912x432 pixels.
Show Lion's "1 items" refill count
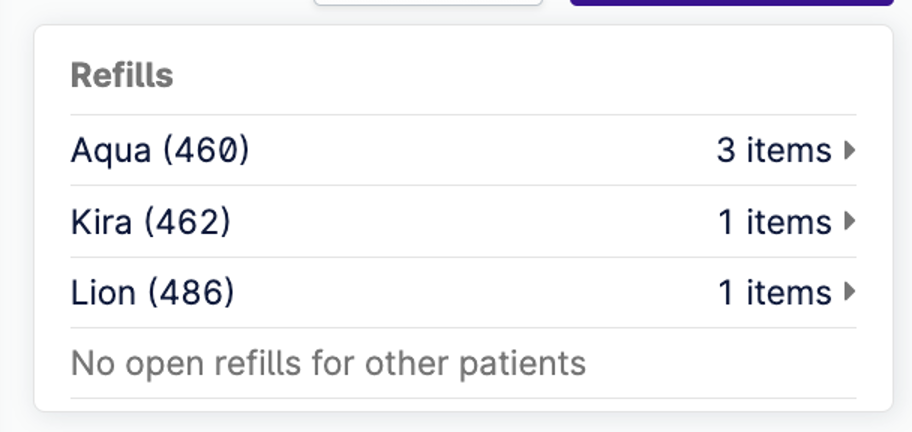[774, 292]
